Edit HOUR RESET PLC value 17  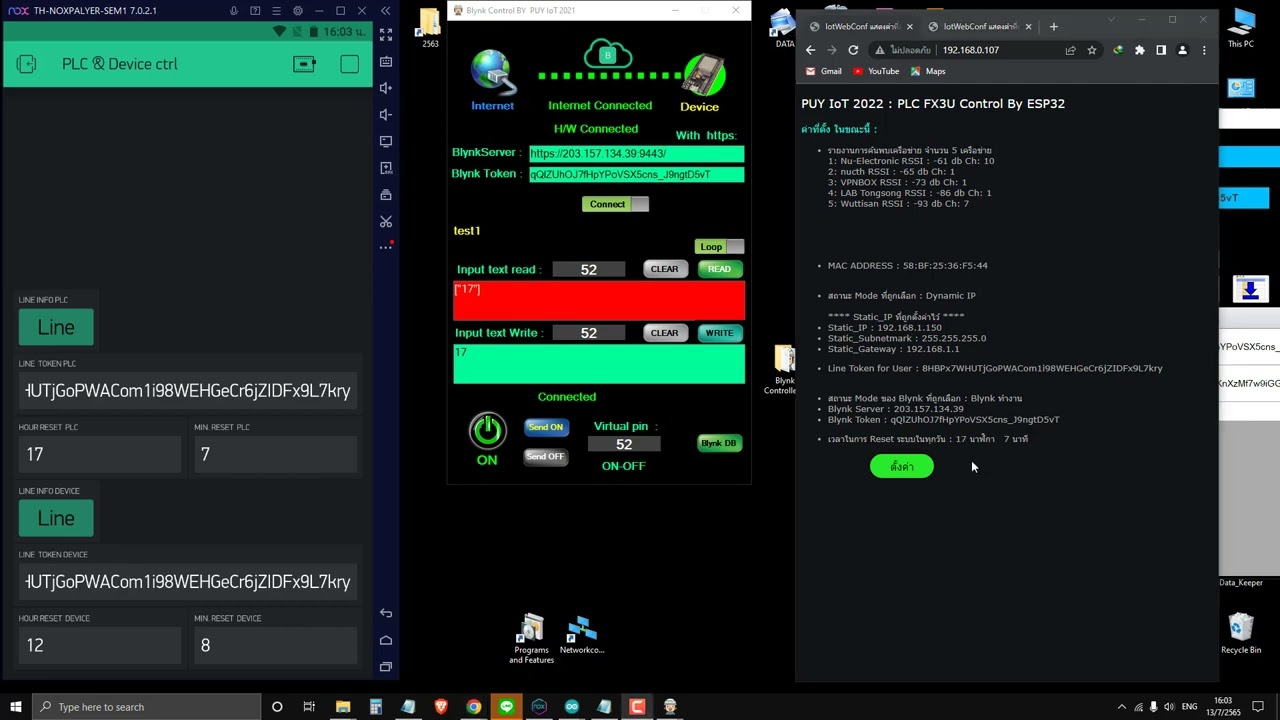pyautogui.click(x=99, y=454)
